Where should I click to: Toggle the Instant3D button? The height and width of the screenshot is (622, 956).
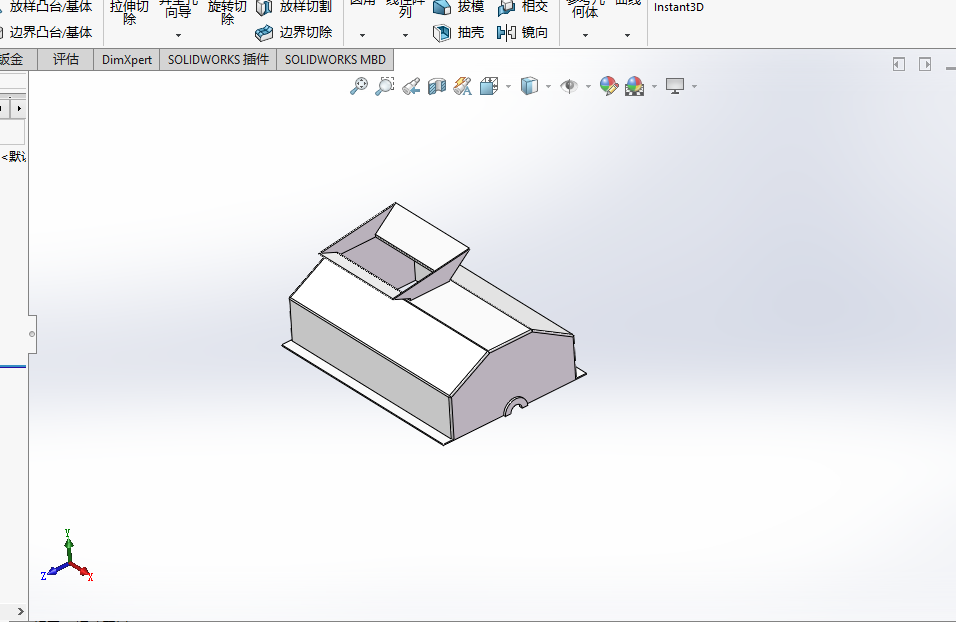click(679, 7)
